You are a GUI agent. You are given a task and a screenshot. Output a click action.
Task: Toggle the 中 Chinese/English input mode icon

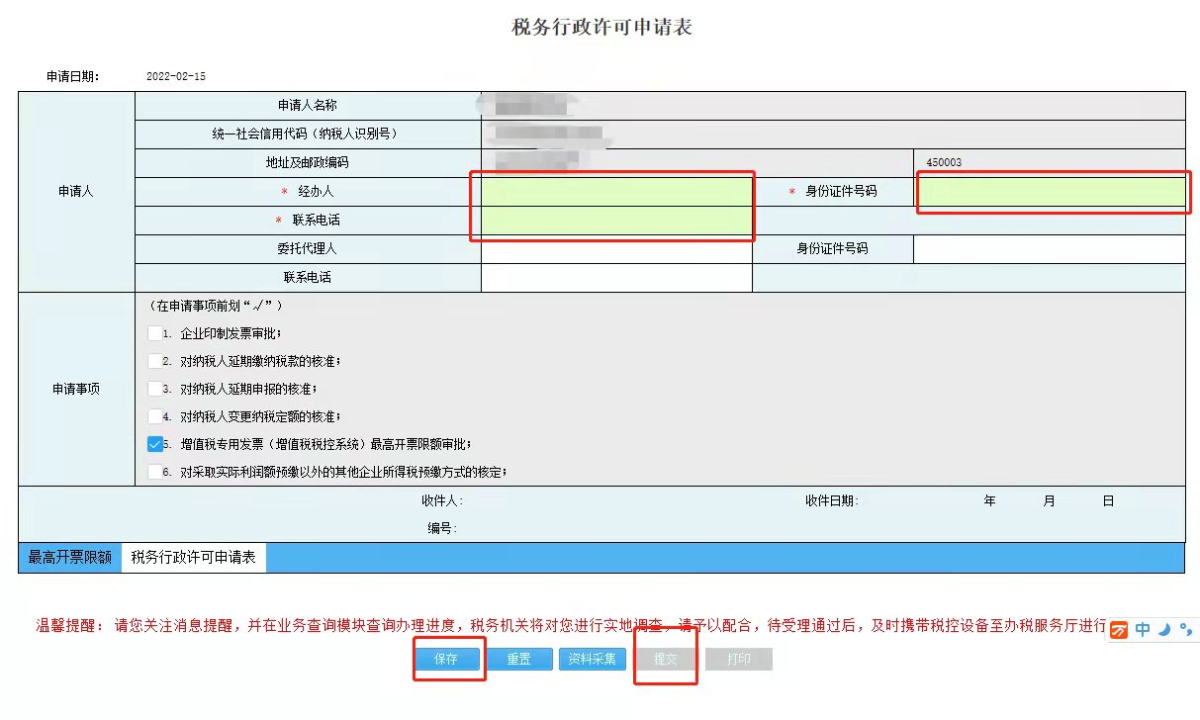coord(1142,630)
